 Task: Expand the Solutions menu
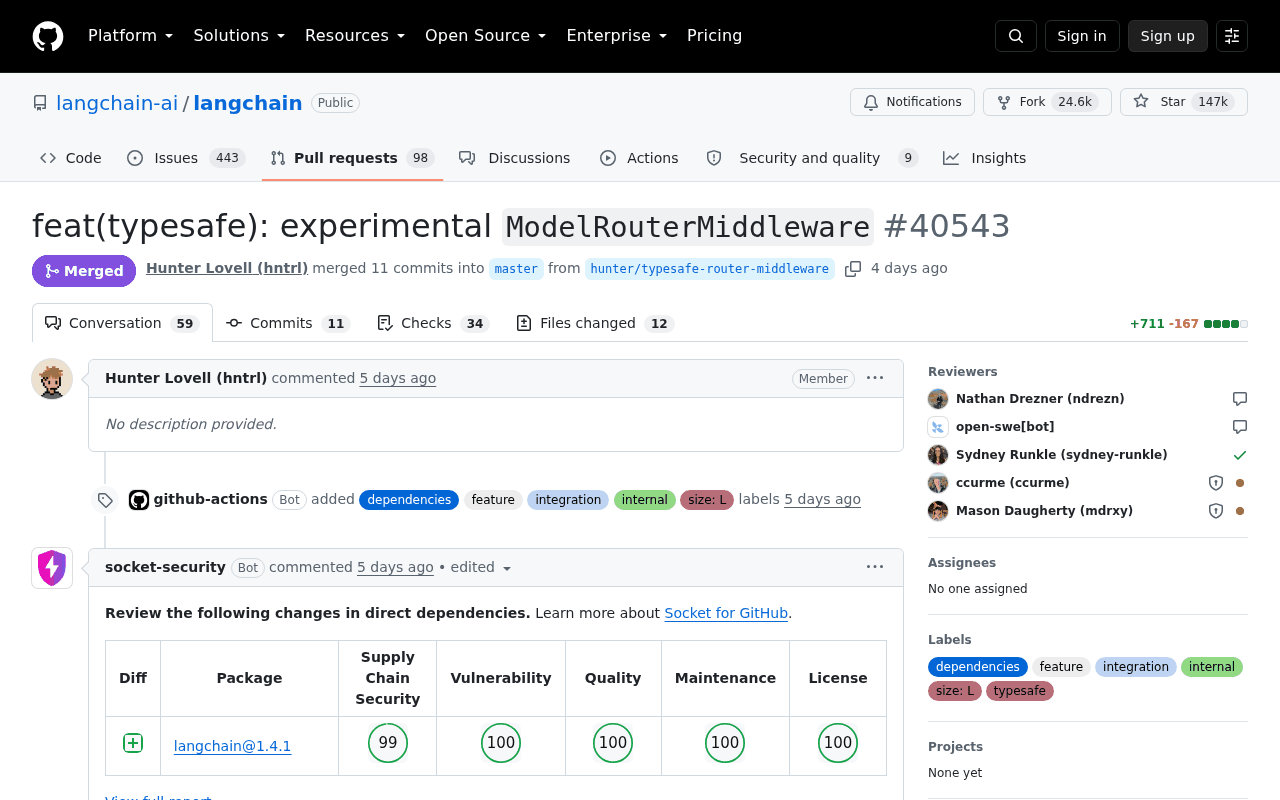coord(239,36)
